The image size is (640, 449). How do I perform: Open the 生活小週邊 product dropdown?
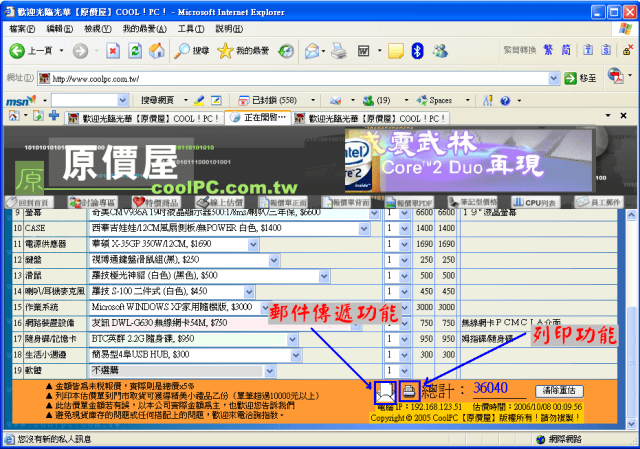(296, 356)
